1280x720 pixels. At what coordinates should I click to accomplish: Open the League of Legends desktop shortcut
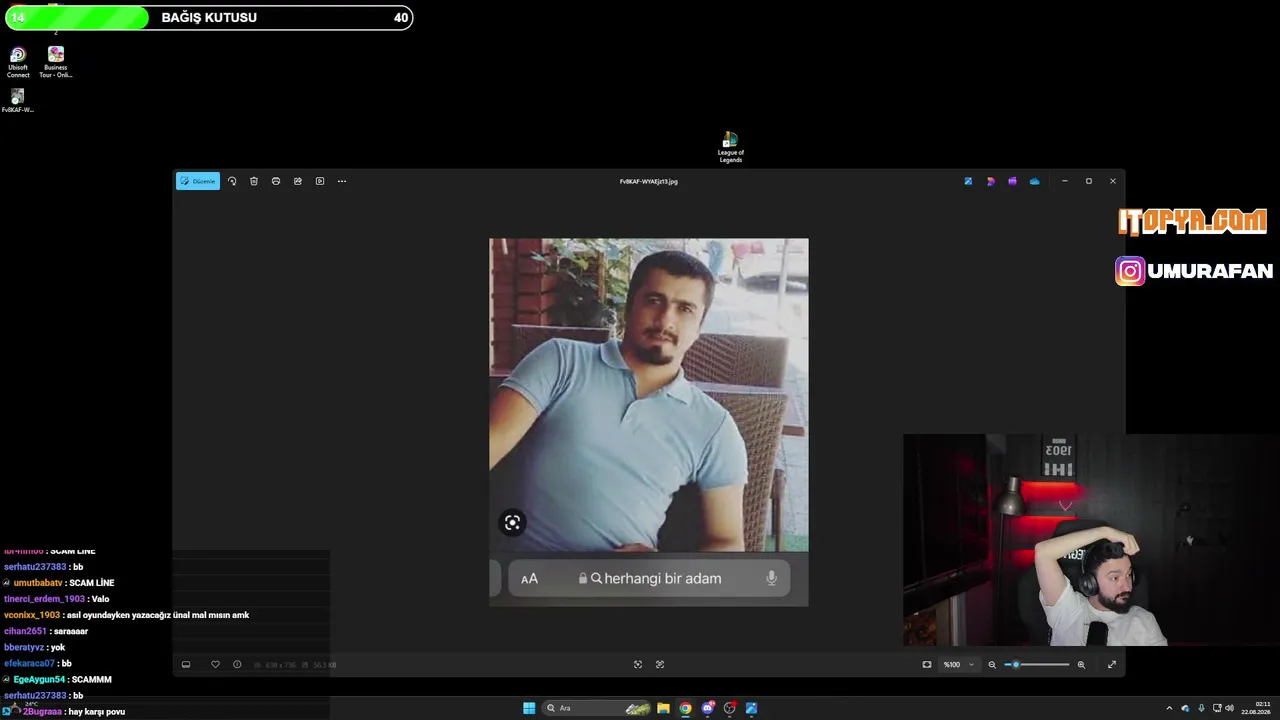(731, 147)
